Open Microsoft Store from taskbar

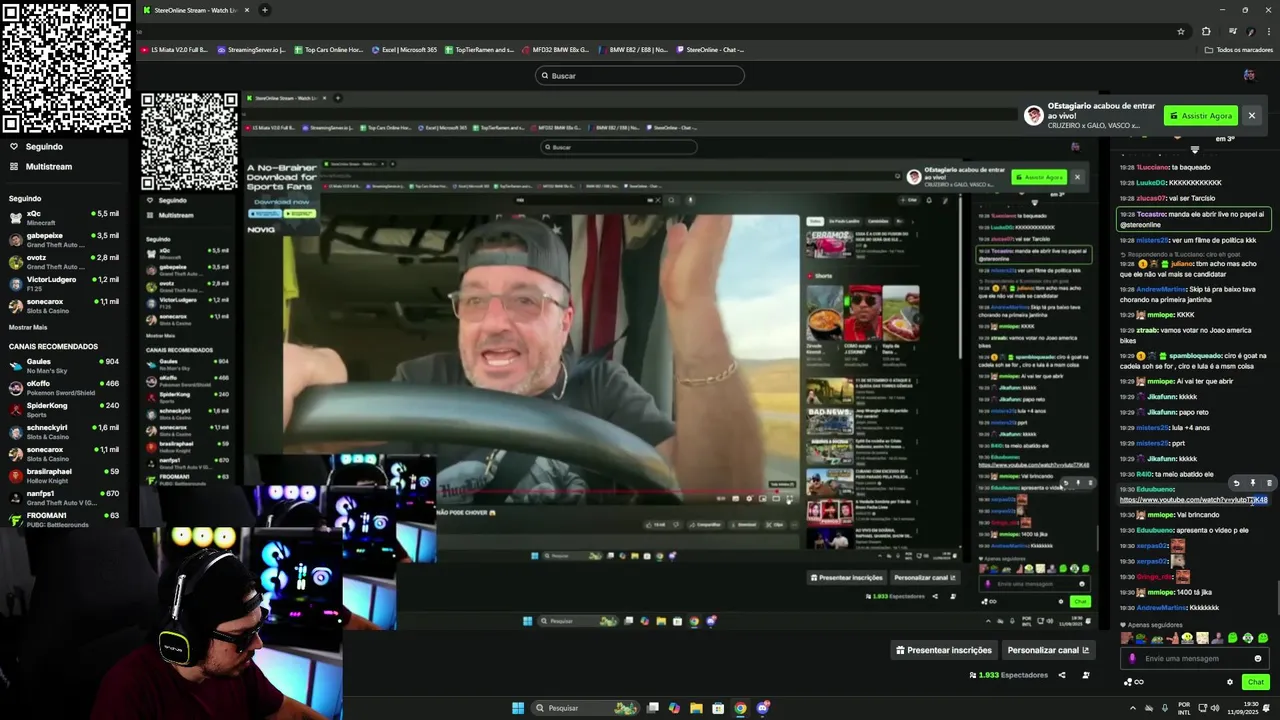click(718, 708)
